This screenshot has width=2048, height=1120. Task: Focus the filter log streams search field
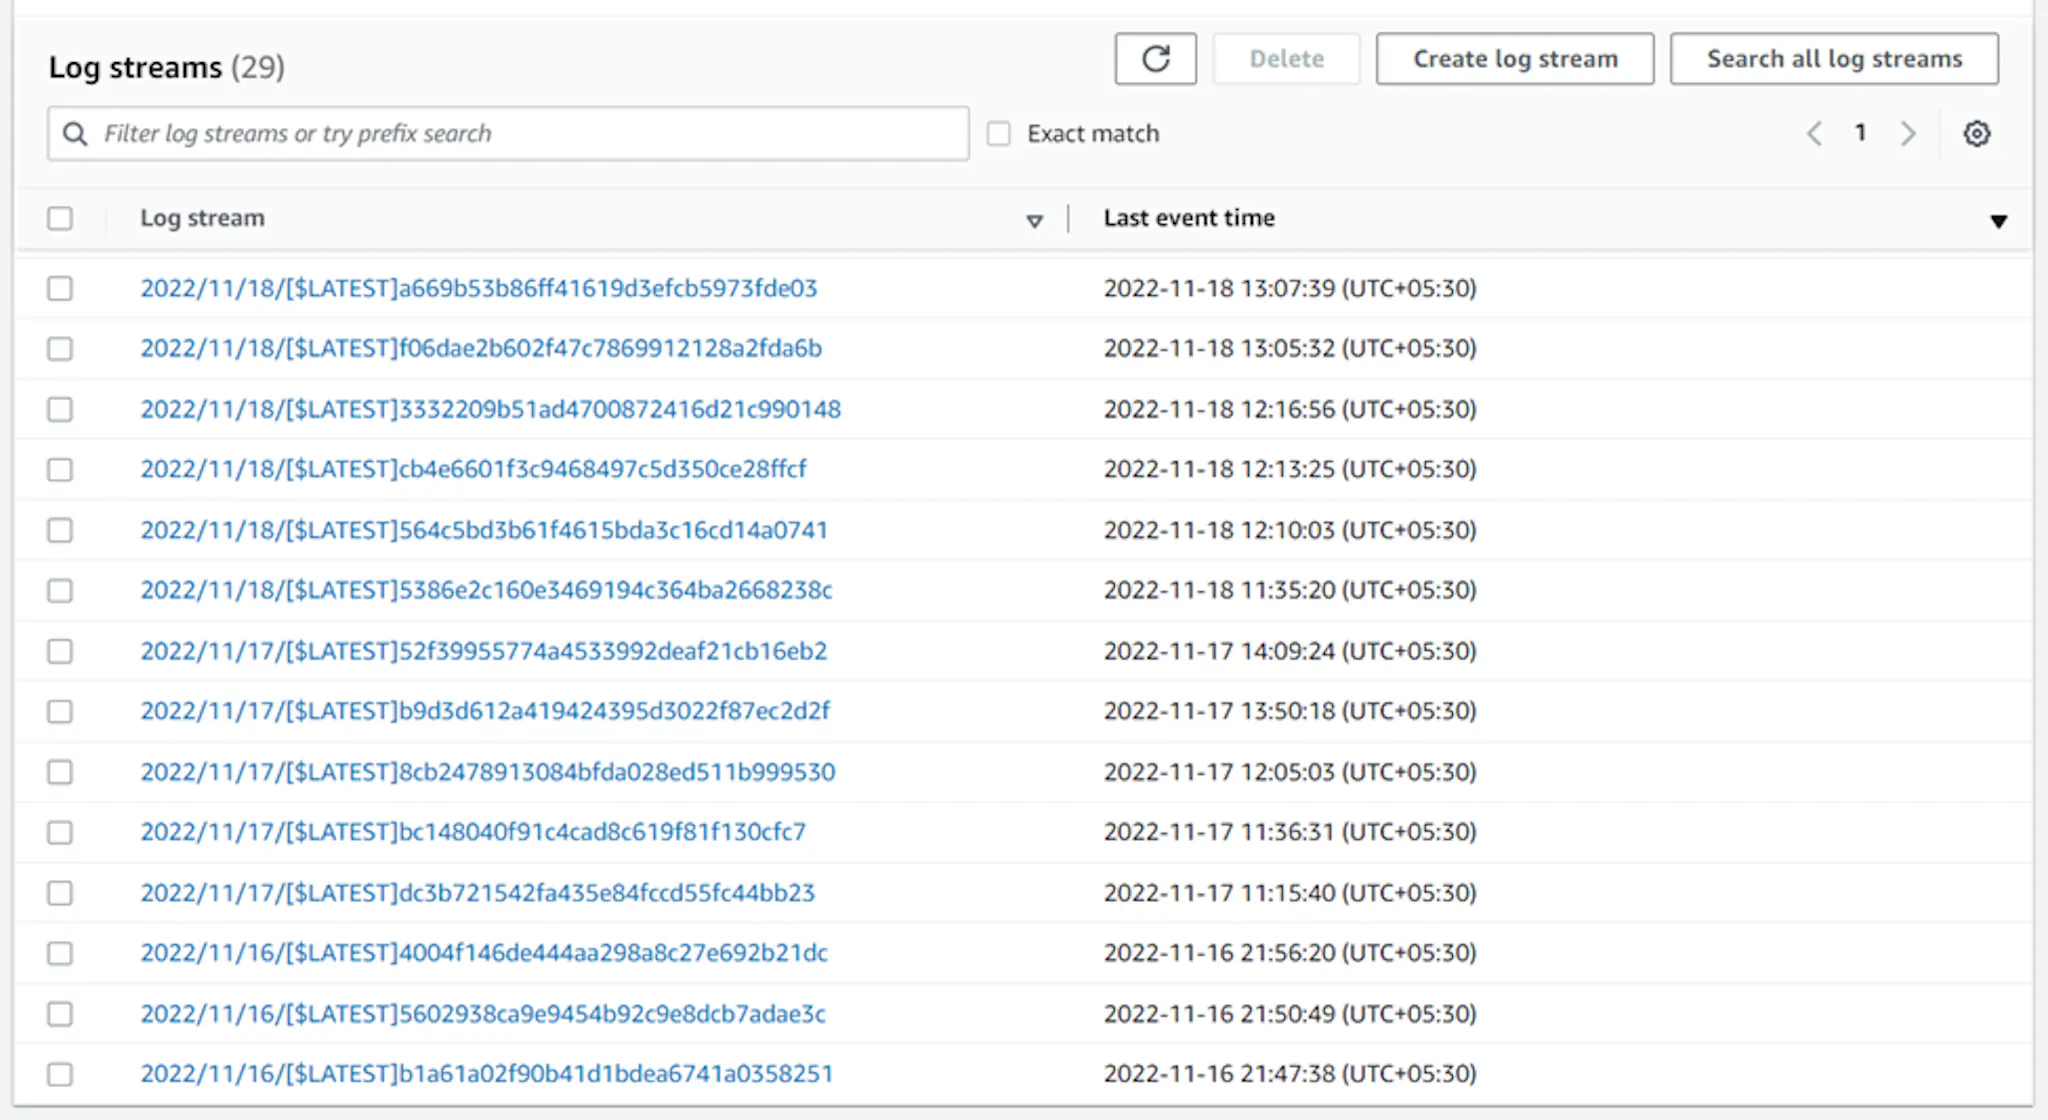coord(508,133)
